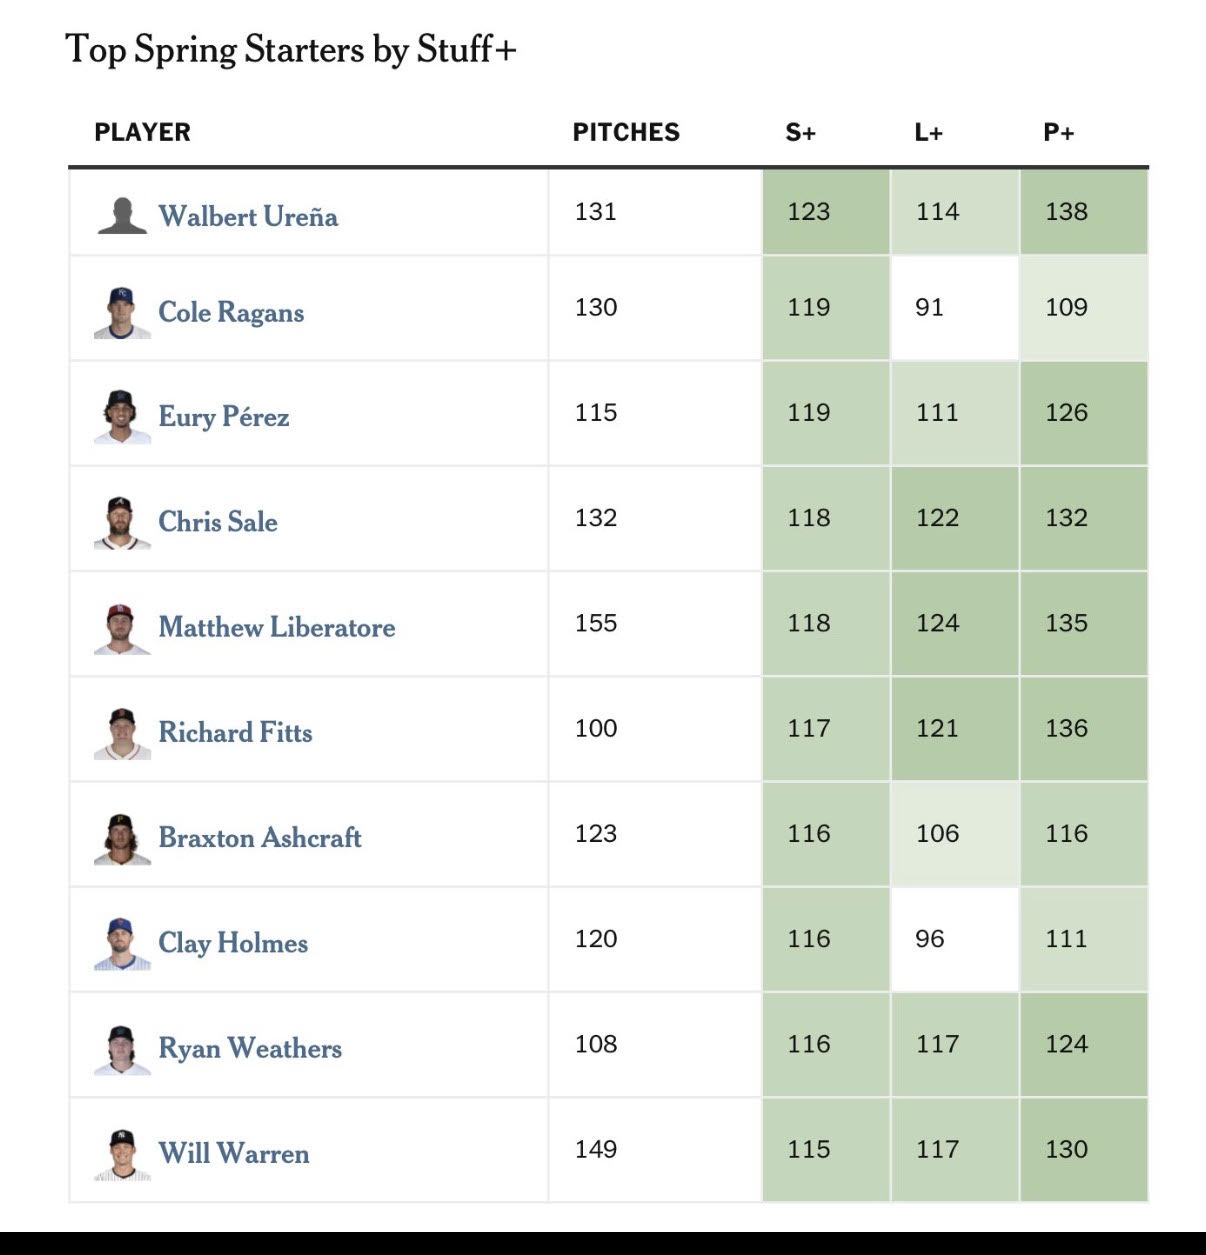Click Eury Pérez's headshot thumbnail
The image size is (1206, 1255).
click(122, 417)
